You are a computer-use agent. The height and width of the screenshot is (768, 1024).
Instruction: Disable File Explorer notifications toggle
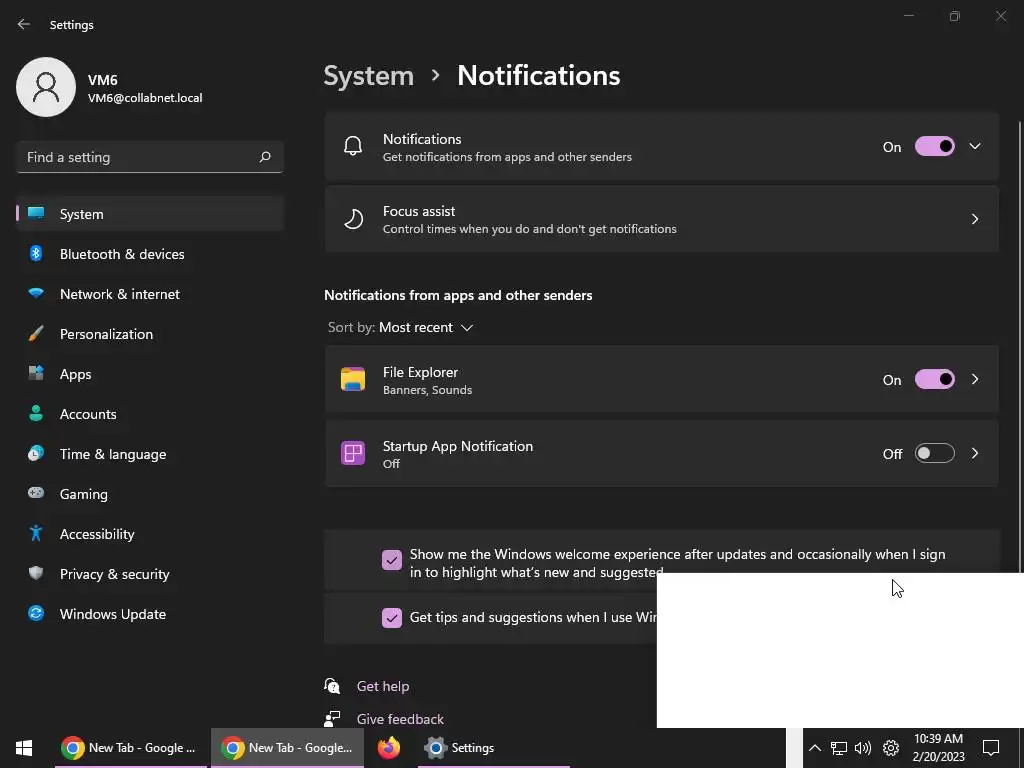[x=935, y=380]
